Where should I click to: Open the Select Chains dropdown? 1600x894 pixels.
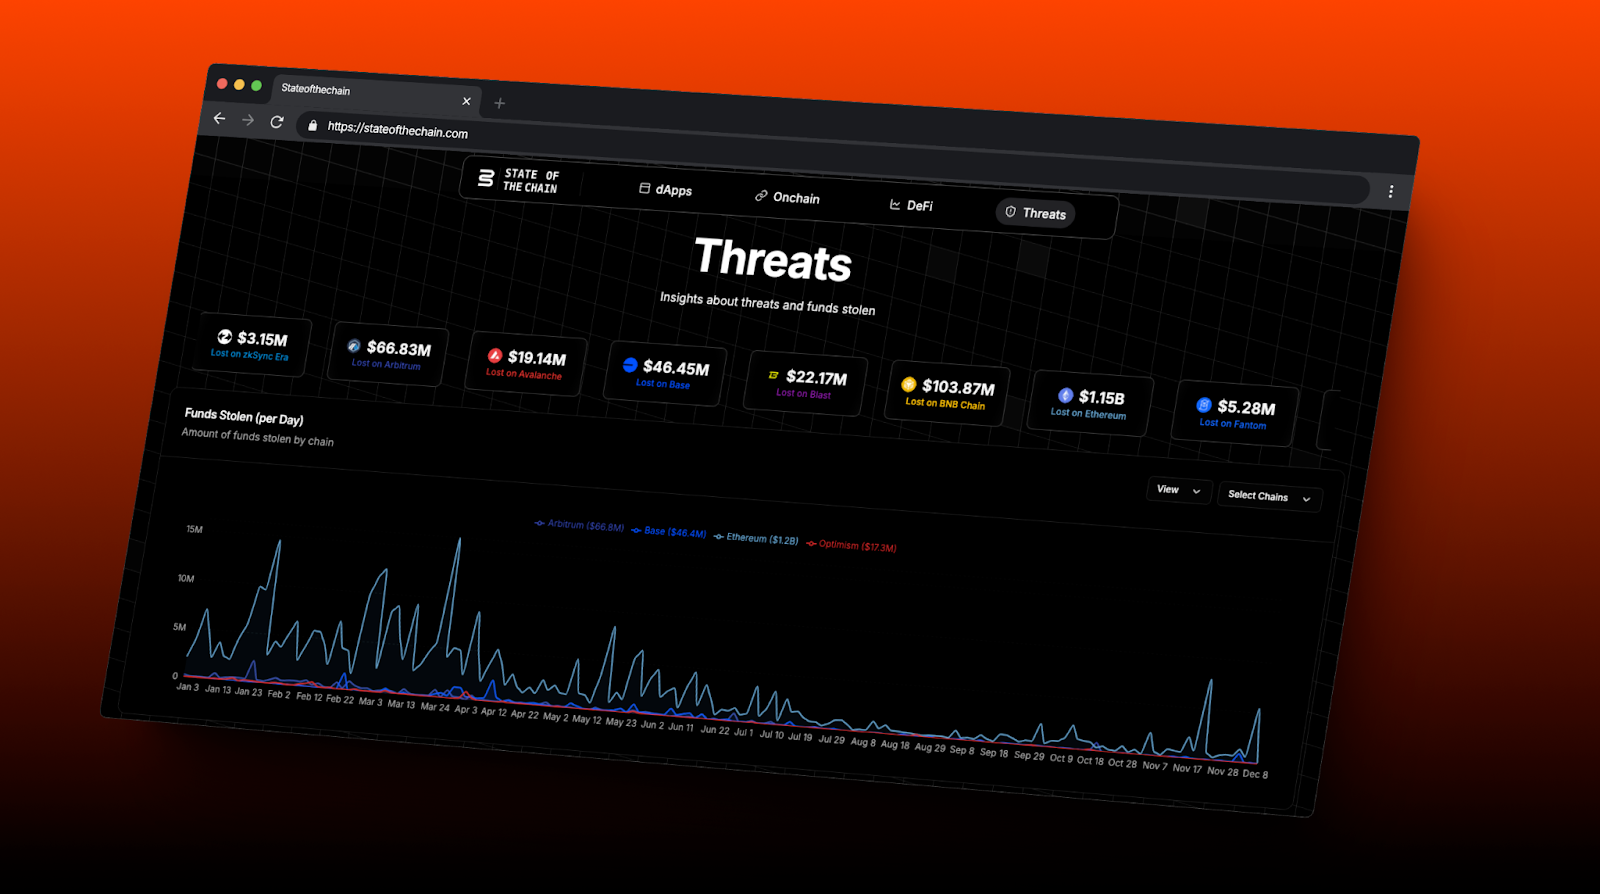1268,496
